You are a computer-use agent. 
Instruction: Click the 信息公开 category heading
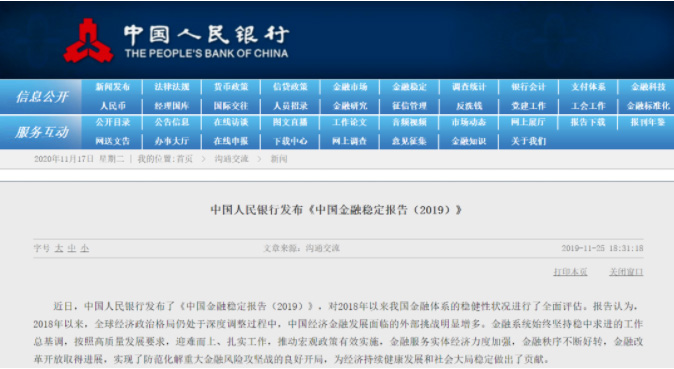(x=42, y=97)
